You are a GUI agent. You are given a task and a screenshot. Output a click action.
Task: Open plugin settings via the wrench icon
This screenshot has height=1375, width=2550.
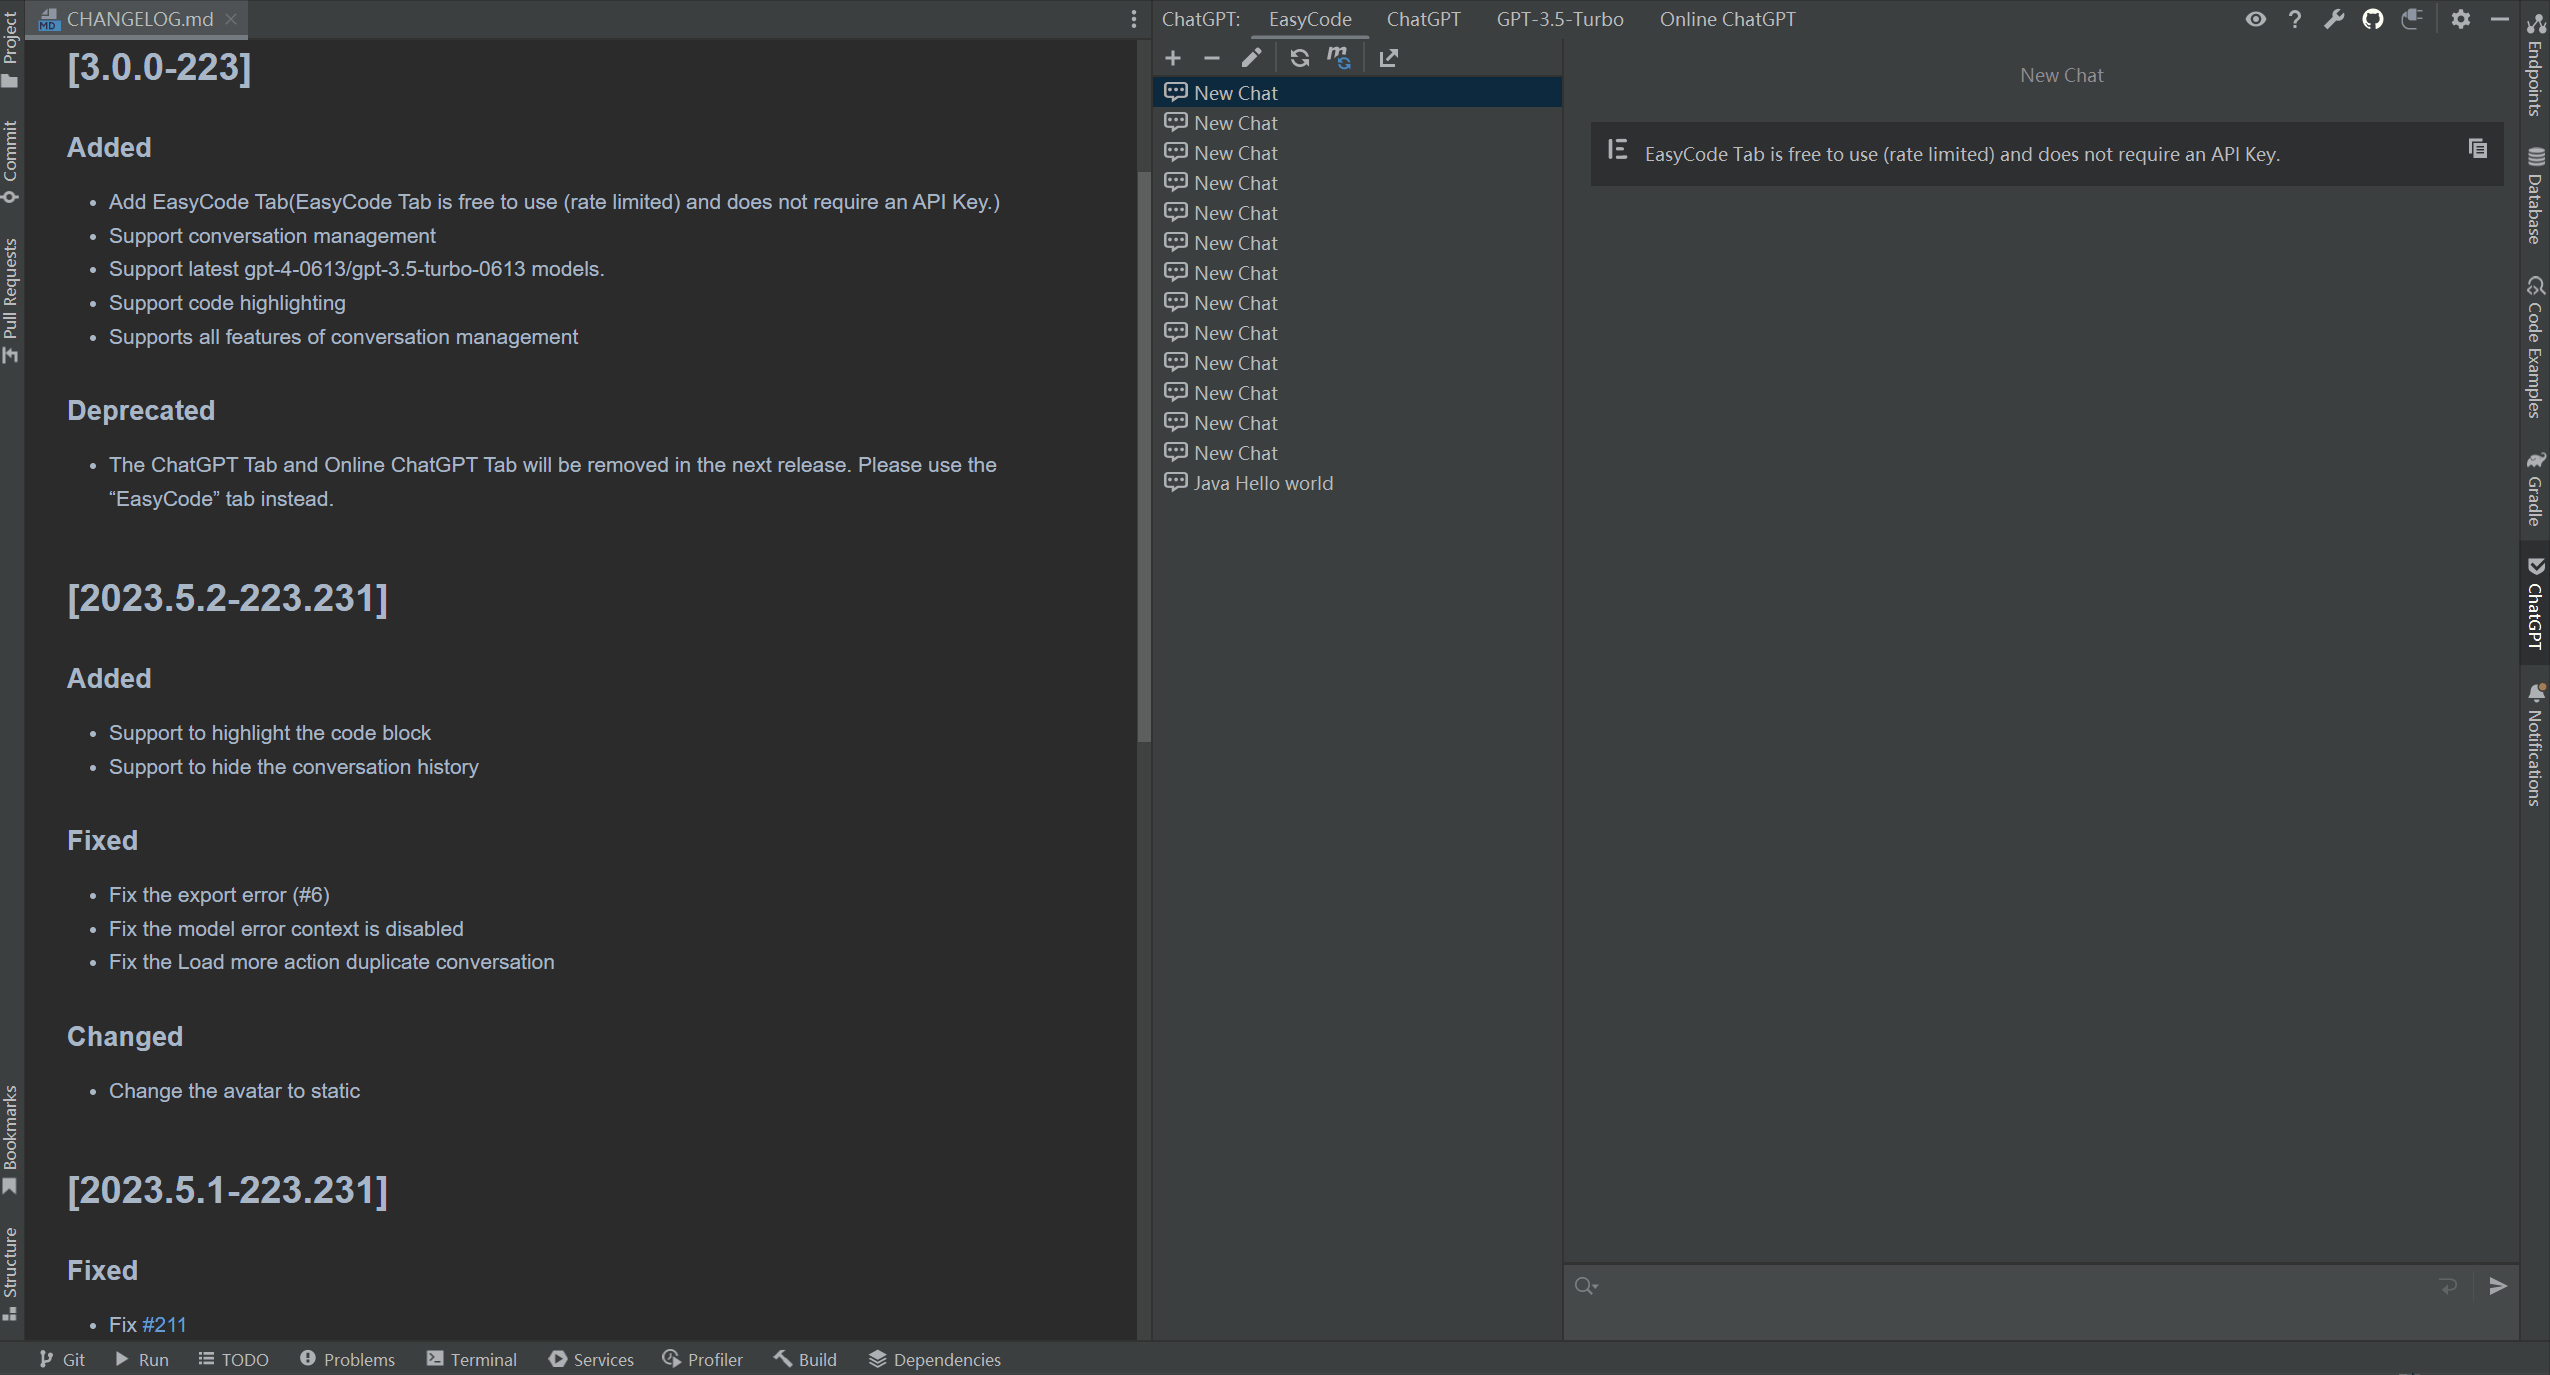click(x=2333, y=19)
